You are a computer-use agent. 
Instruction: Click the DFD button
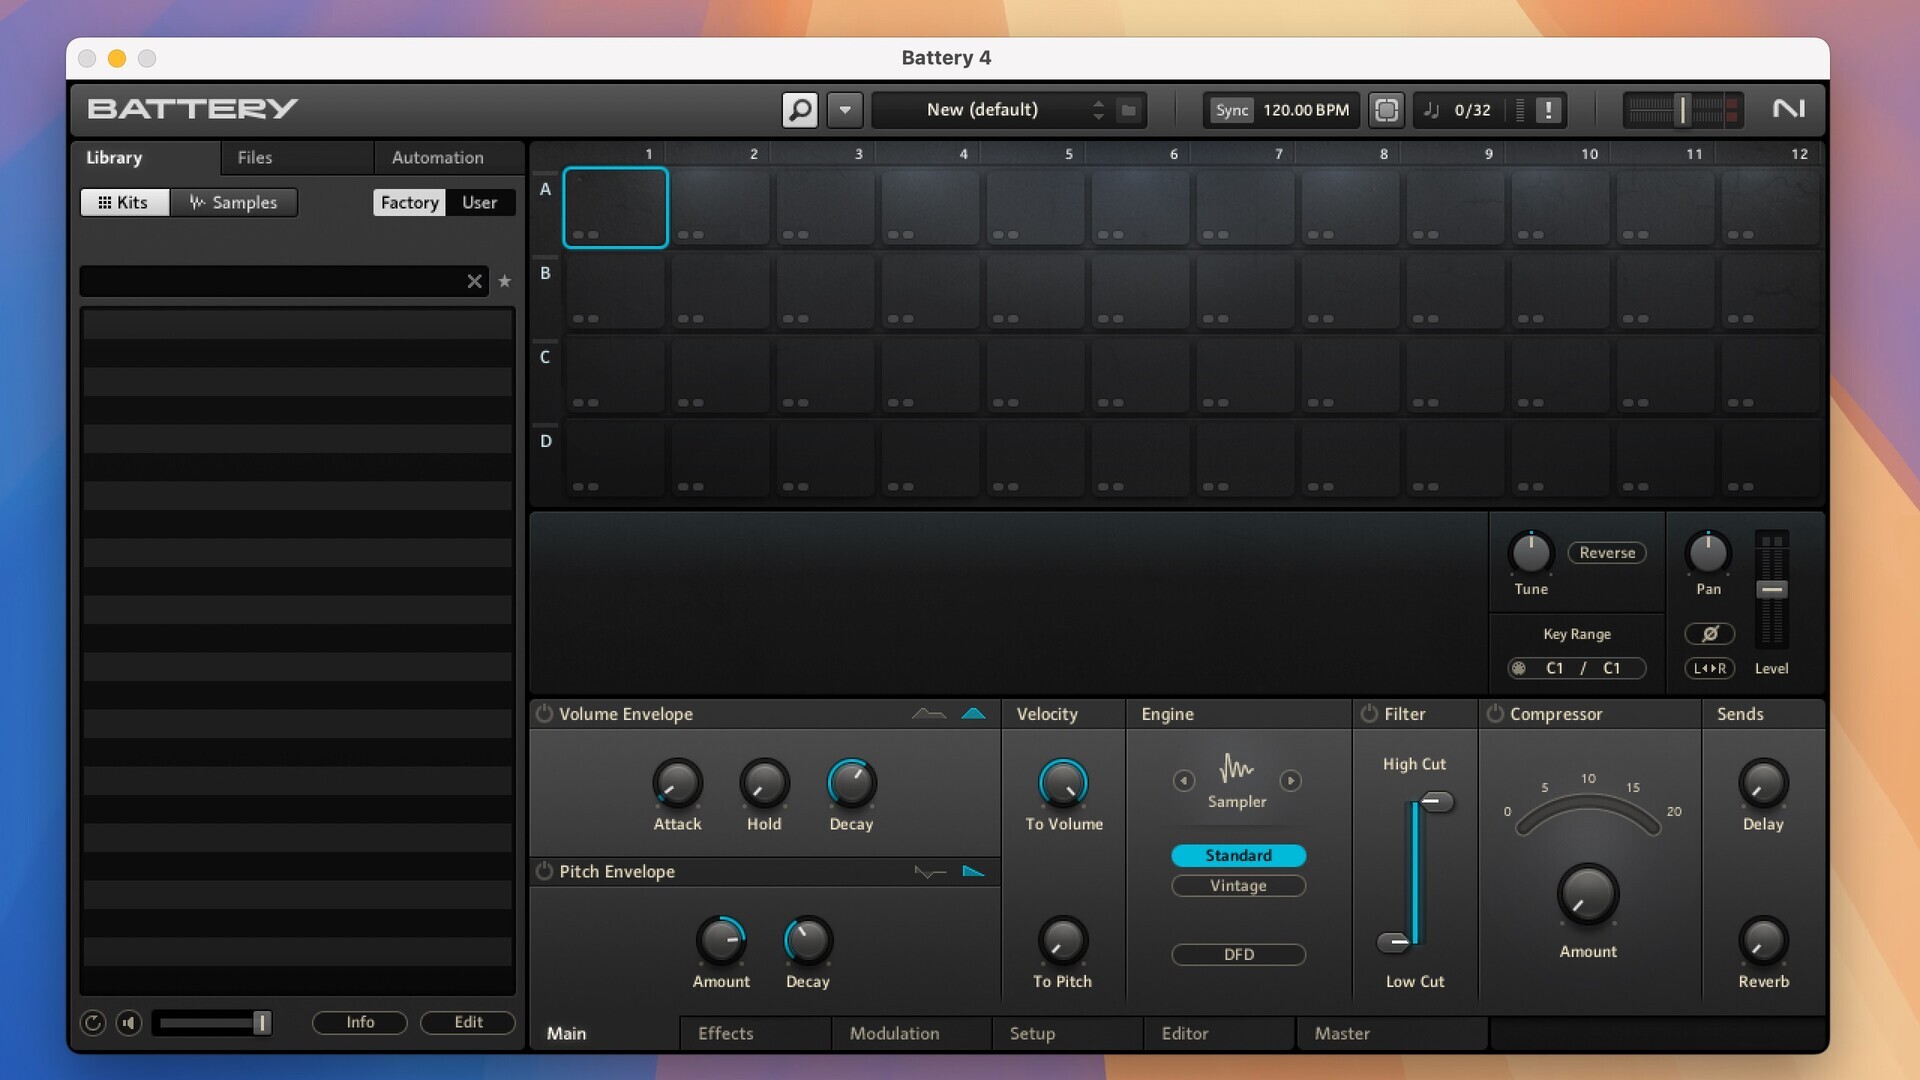tap(1238, 954)
